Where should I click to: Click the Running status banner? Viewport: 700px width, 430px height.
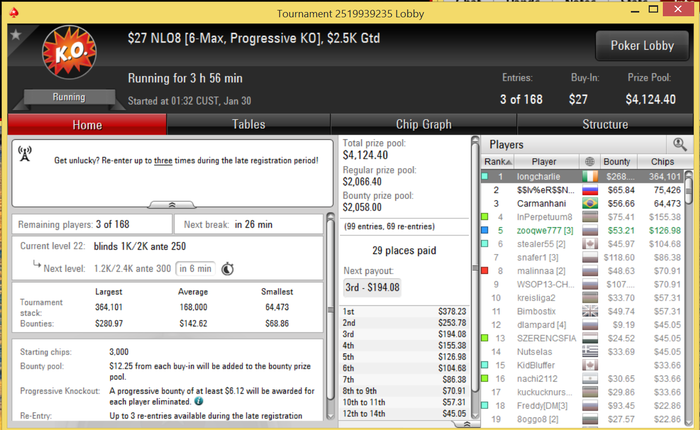point(69,97)
